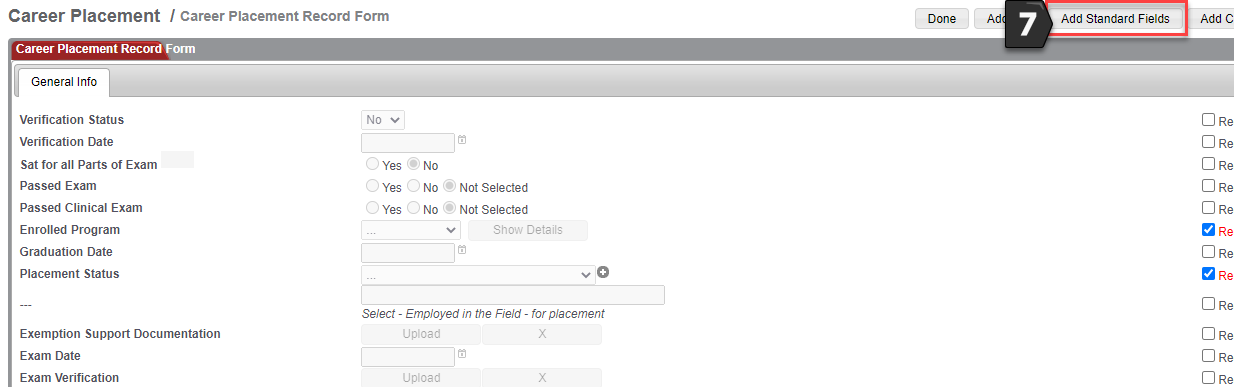Open Placement Status dropdown
The width and height of the screenshot is (1234, 387).
pos(478,274)
